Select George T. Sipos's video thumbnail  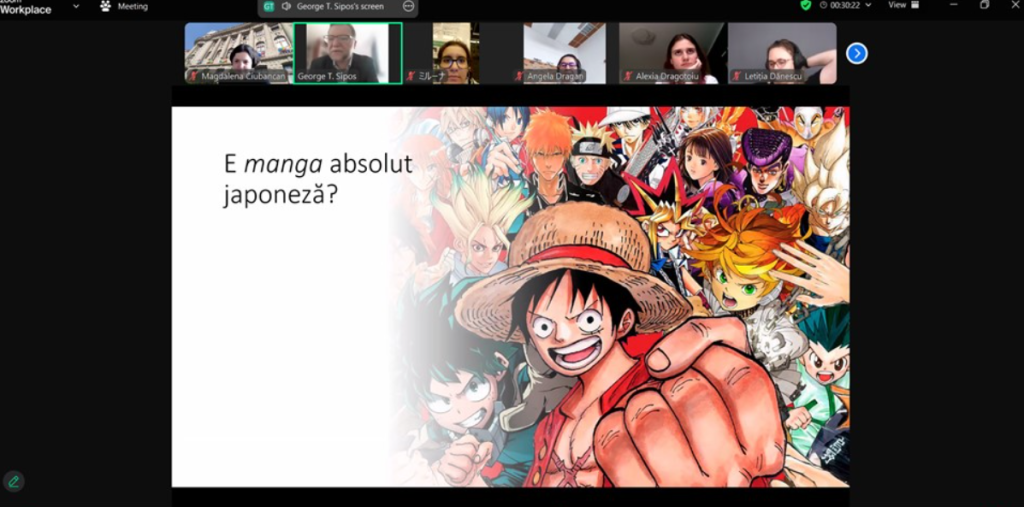(347, 53)
